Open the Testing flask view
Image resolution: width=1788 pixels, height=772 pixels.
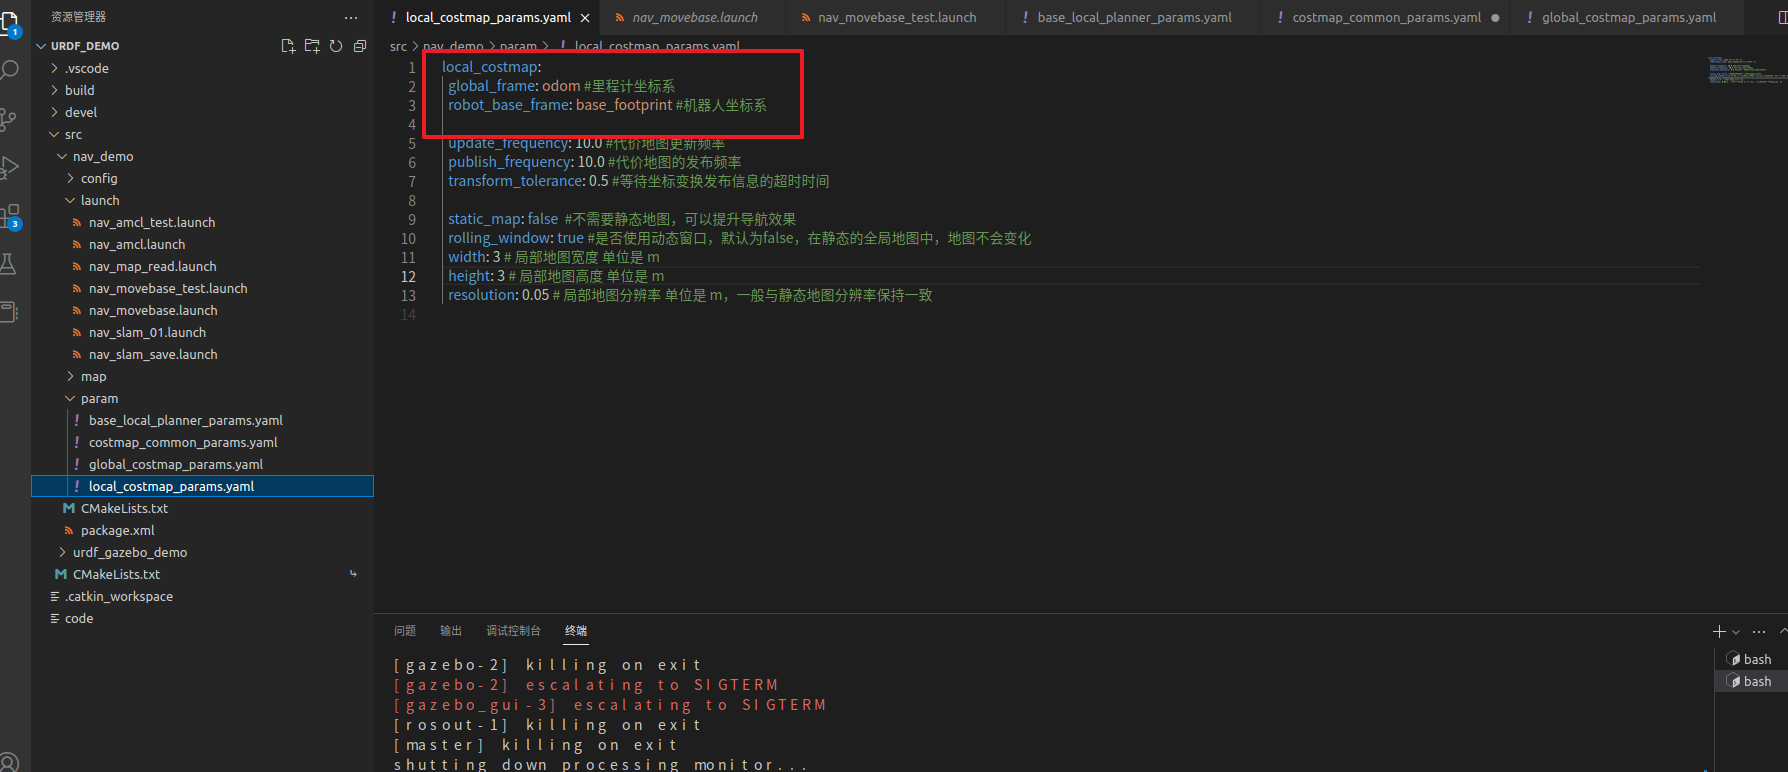coord(8,264)
